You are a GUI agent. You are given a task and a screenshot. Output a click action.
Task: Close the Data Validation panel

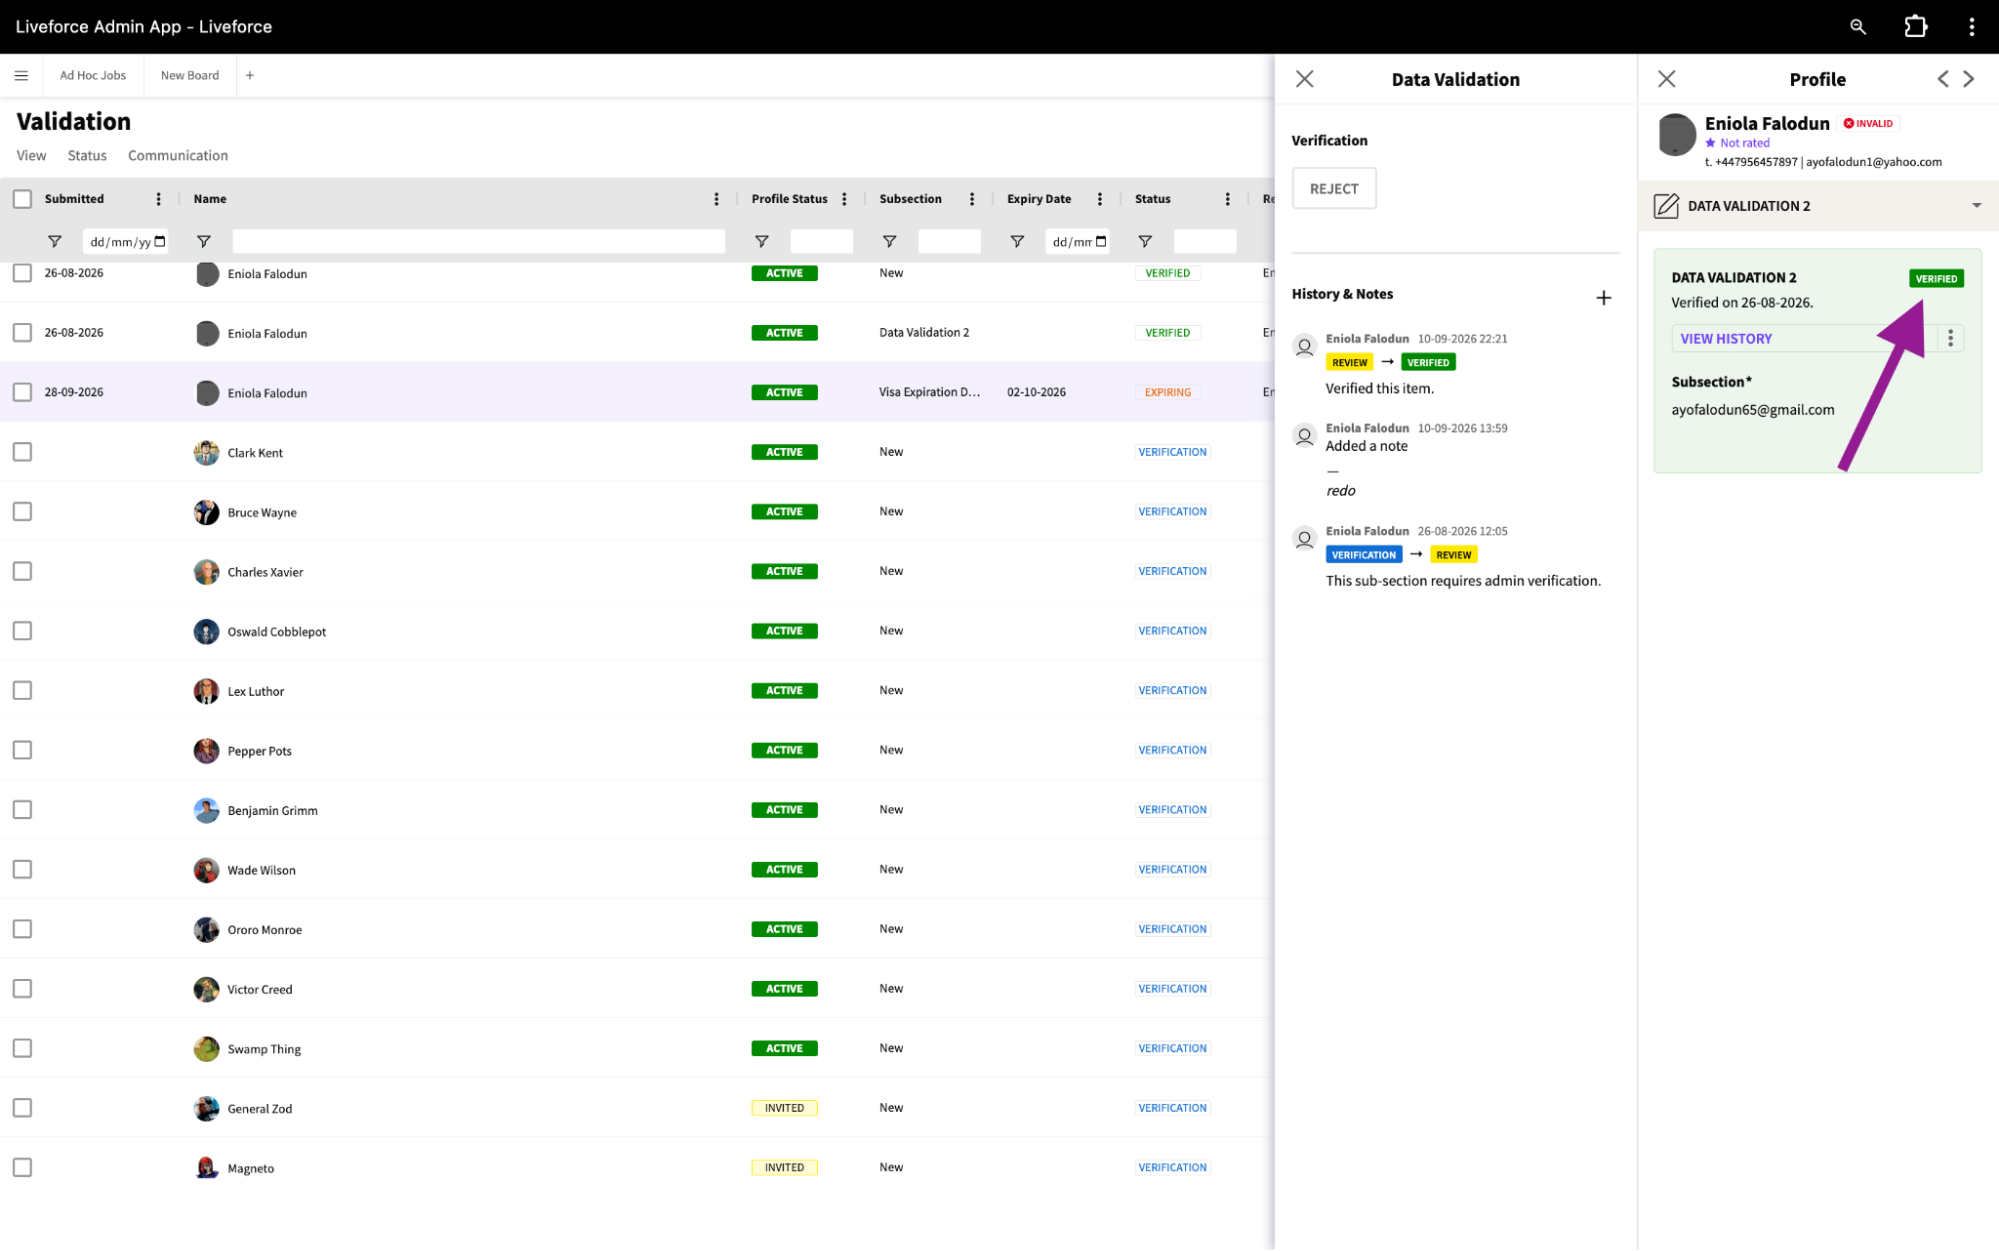(1304, 79)
